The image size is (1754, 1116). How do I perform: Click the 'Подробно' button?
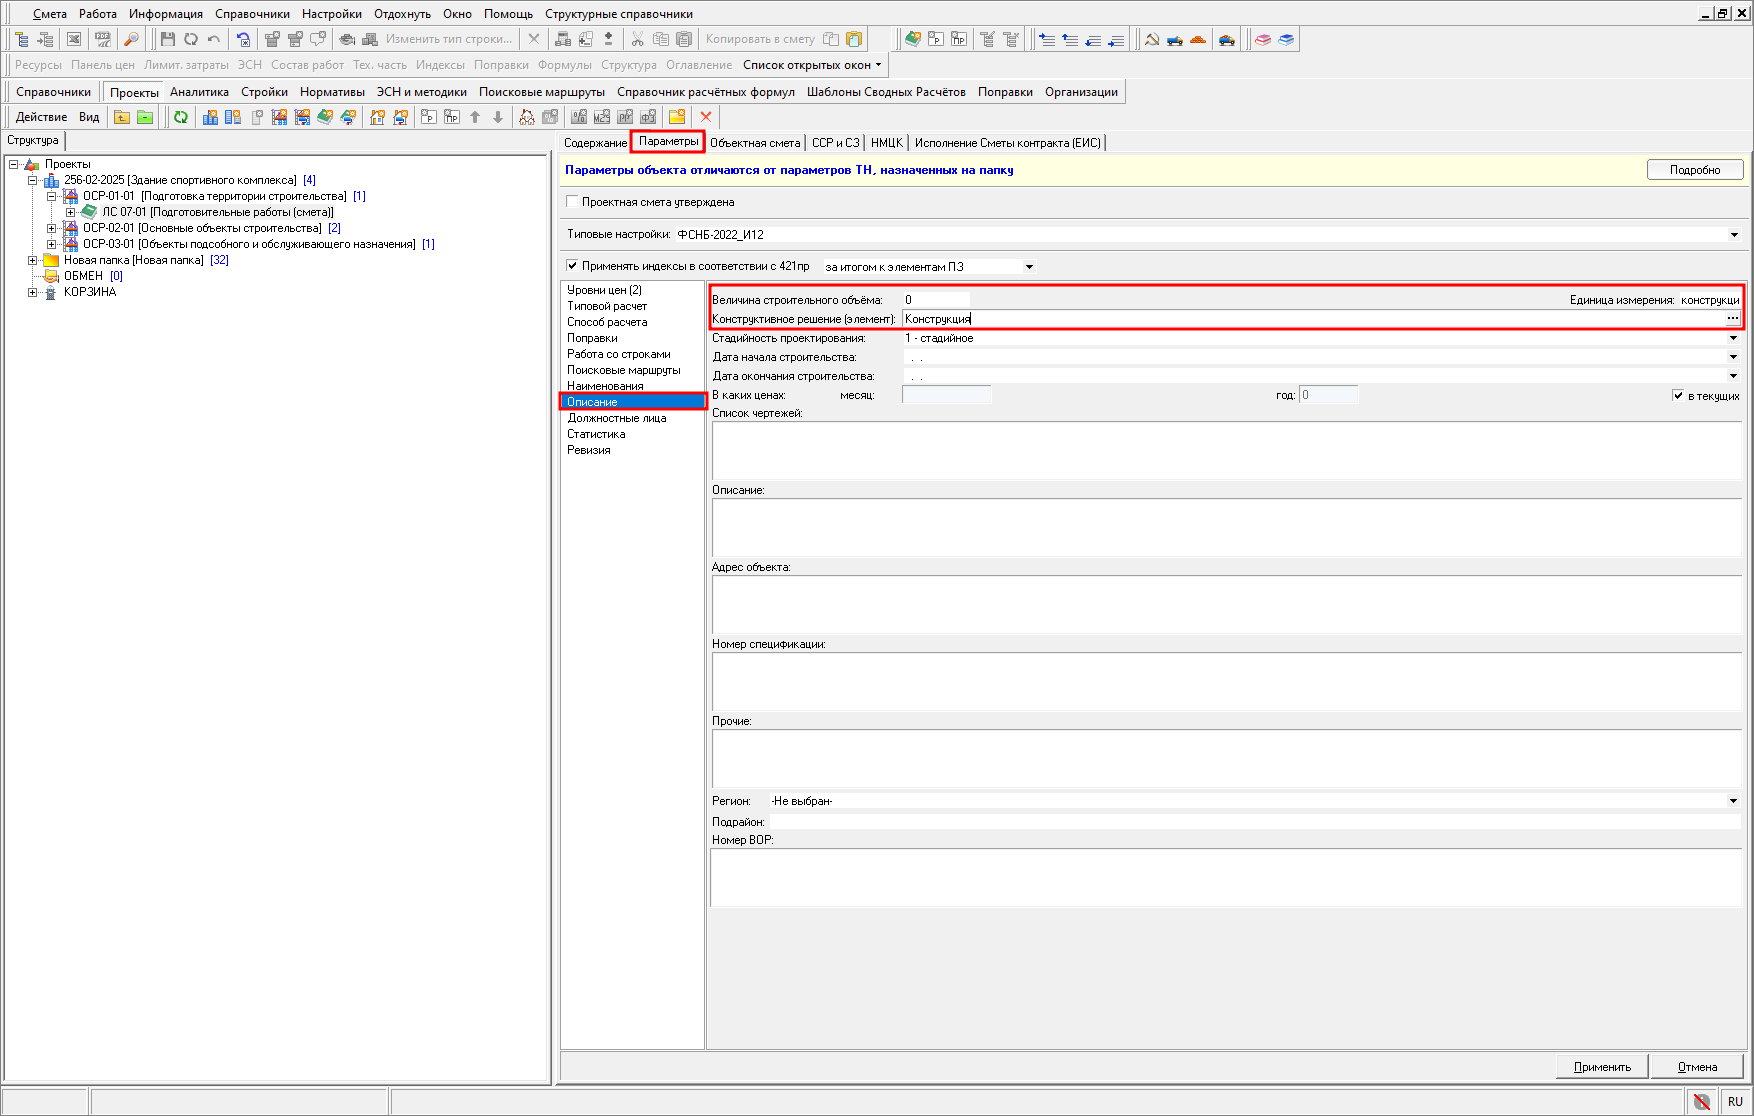(x=1694, y=170)
